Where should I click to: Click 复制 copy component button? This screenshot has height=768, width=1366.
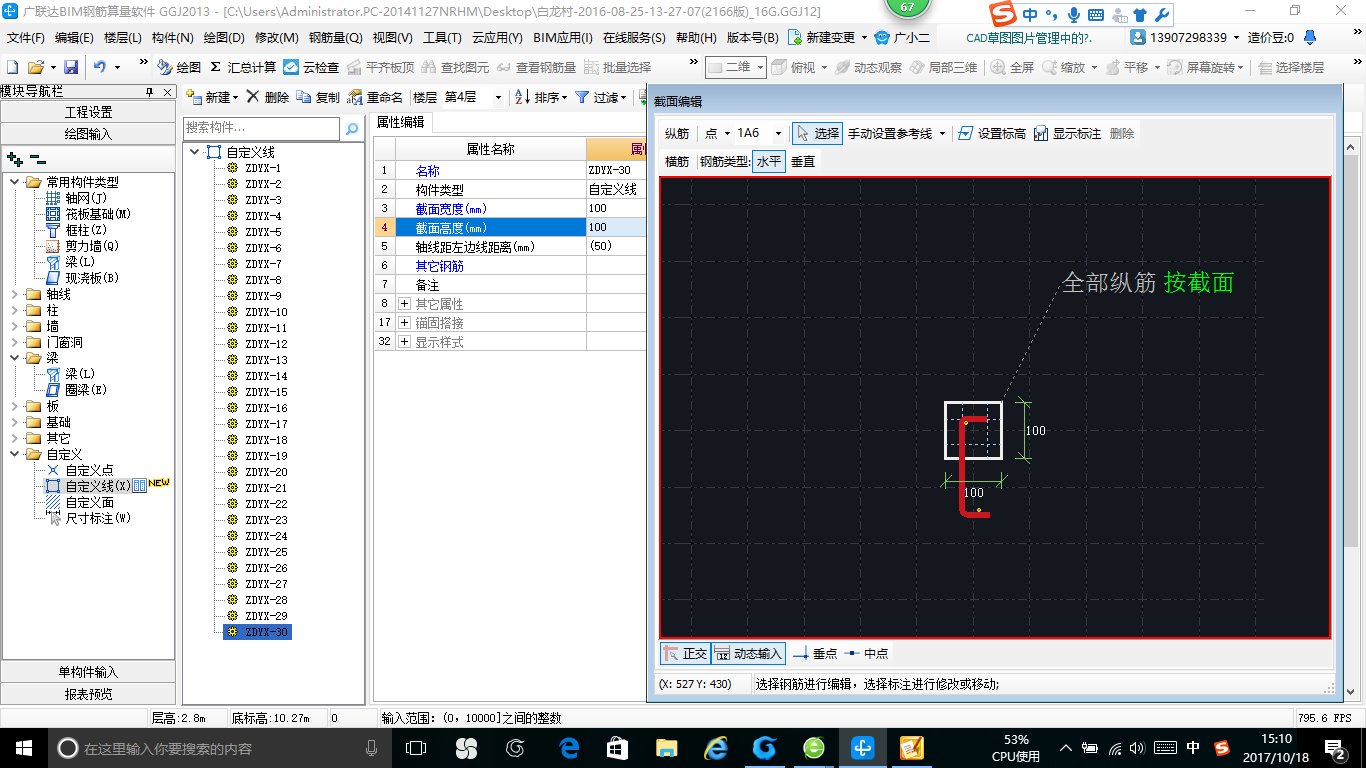click(318, 97)
